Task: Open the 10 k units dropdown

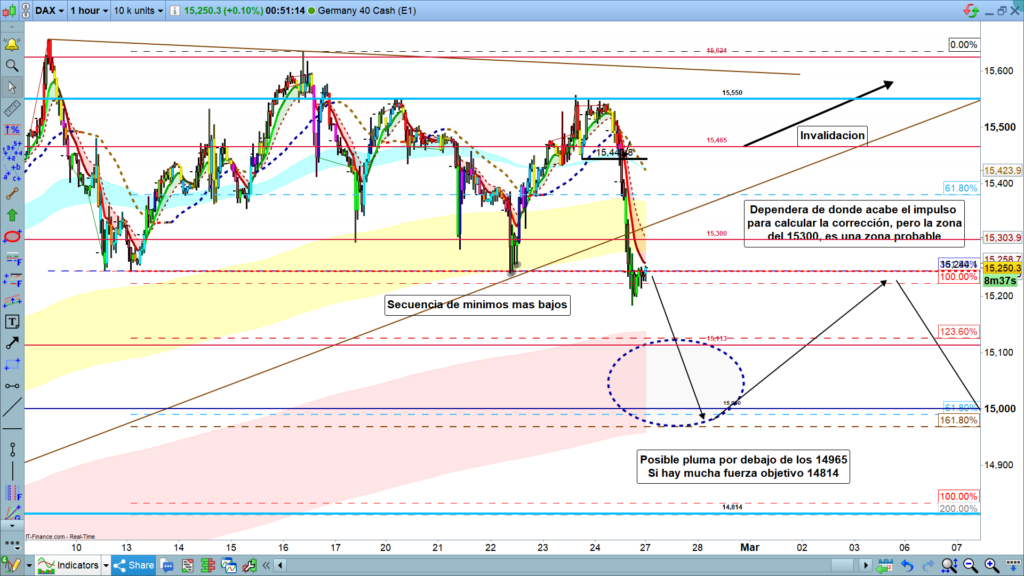Action: tap(139, 10)
